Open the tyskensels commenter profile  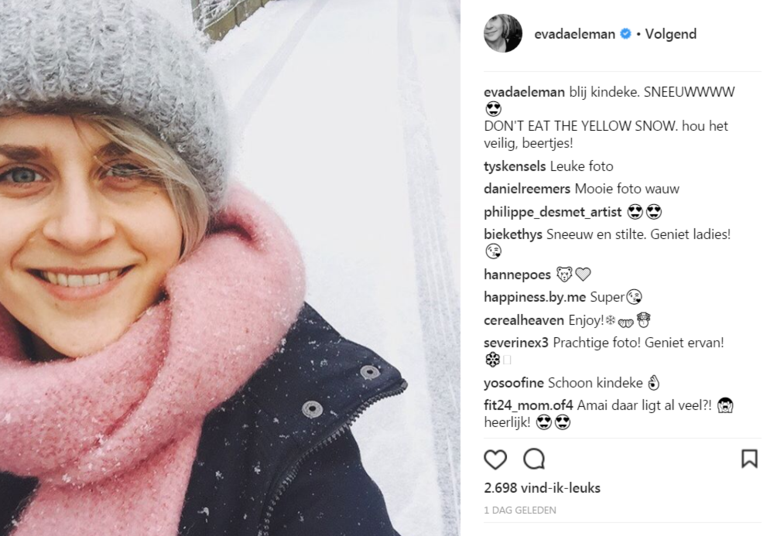coord(514,166)
